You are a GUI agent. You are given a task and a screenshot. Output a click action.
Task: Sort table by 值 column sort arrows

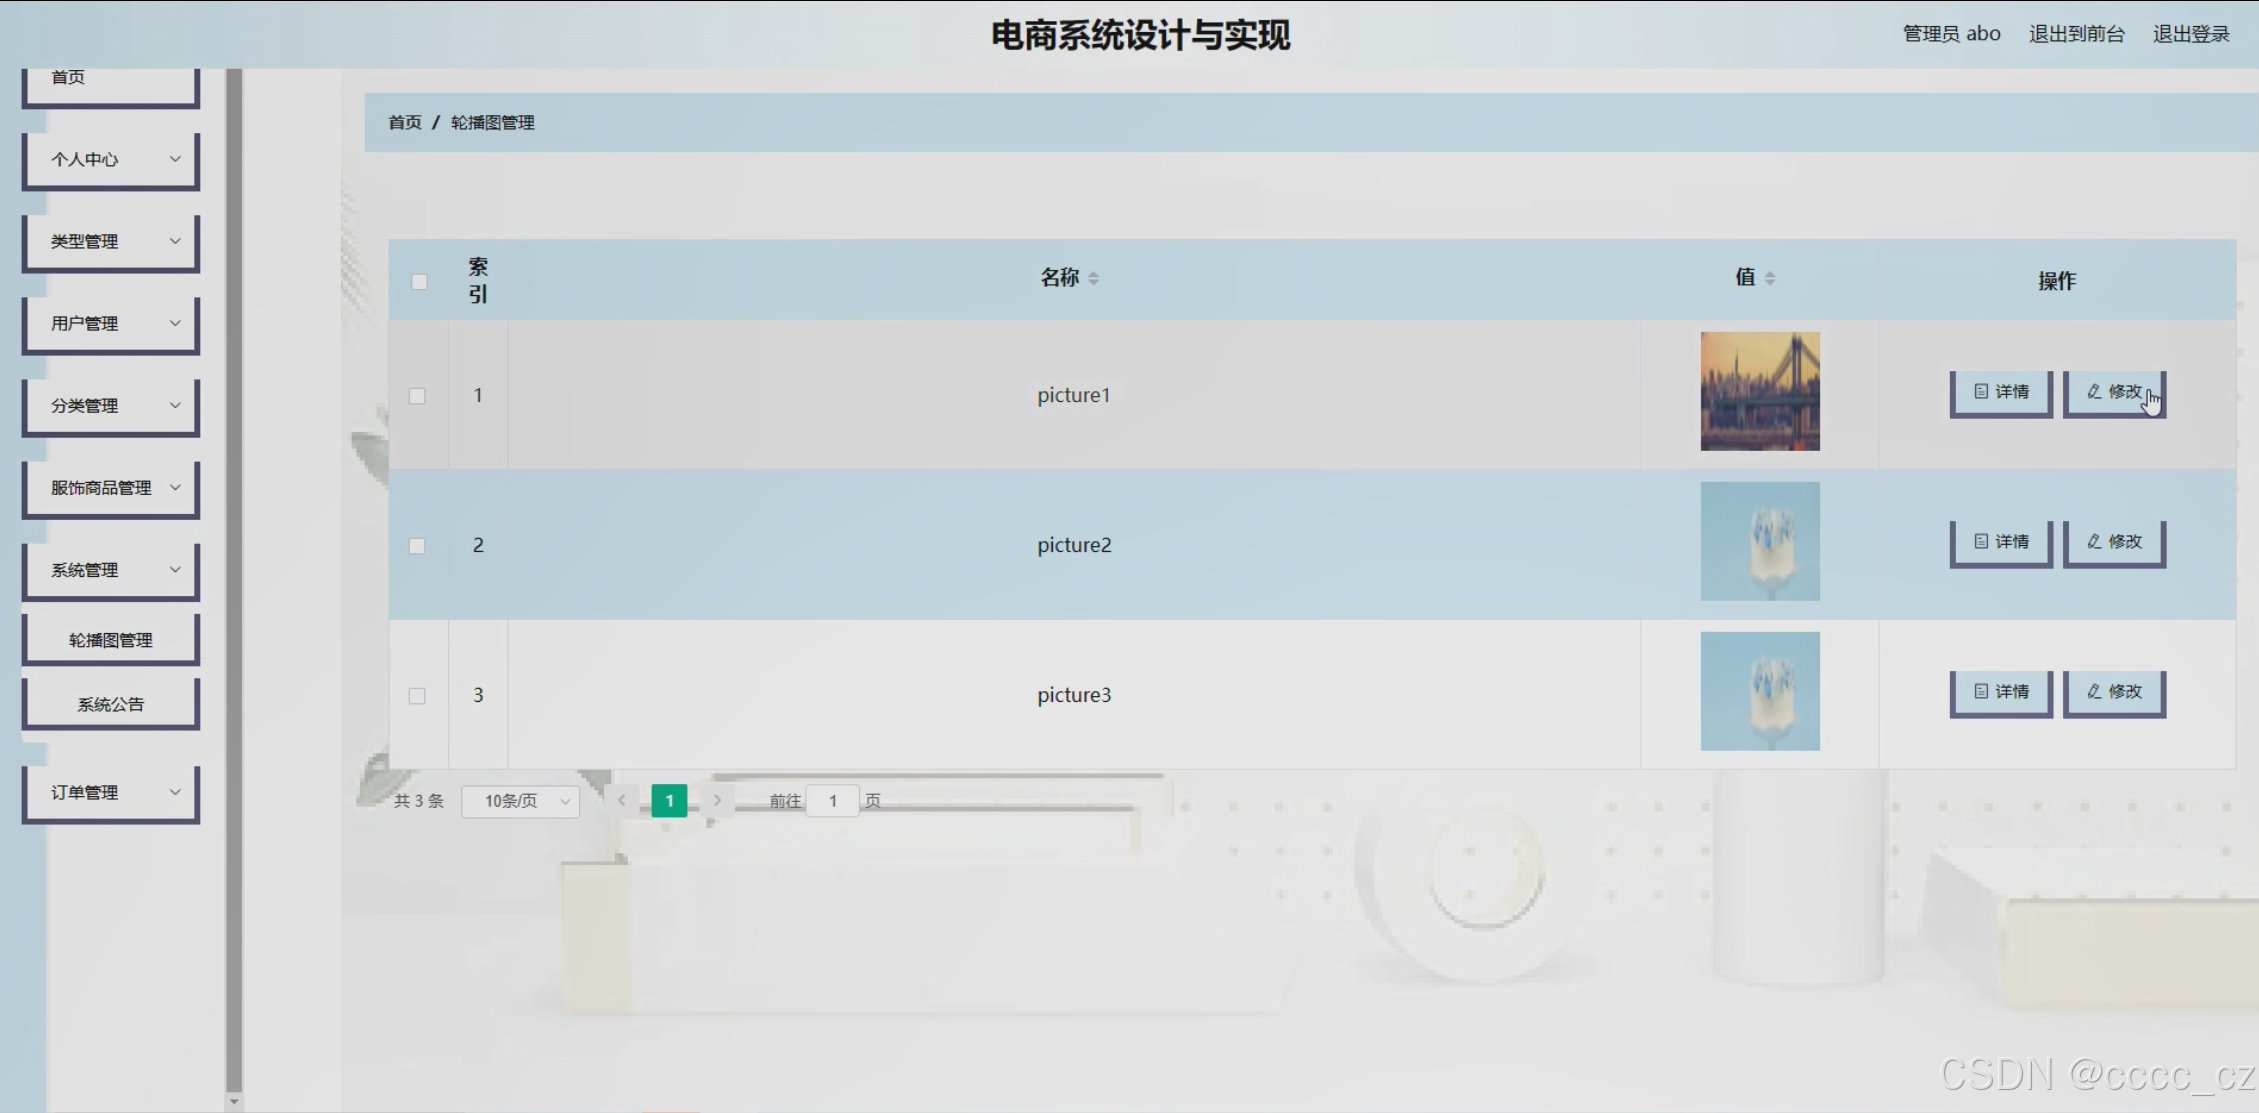(x=1769, y=279)
